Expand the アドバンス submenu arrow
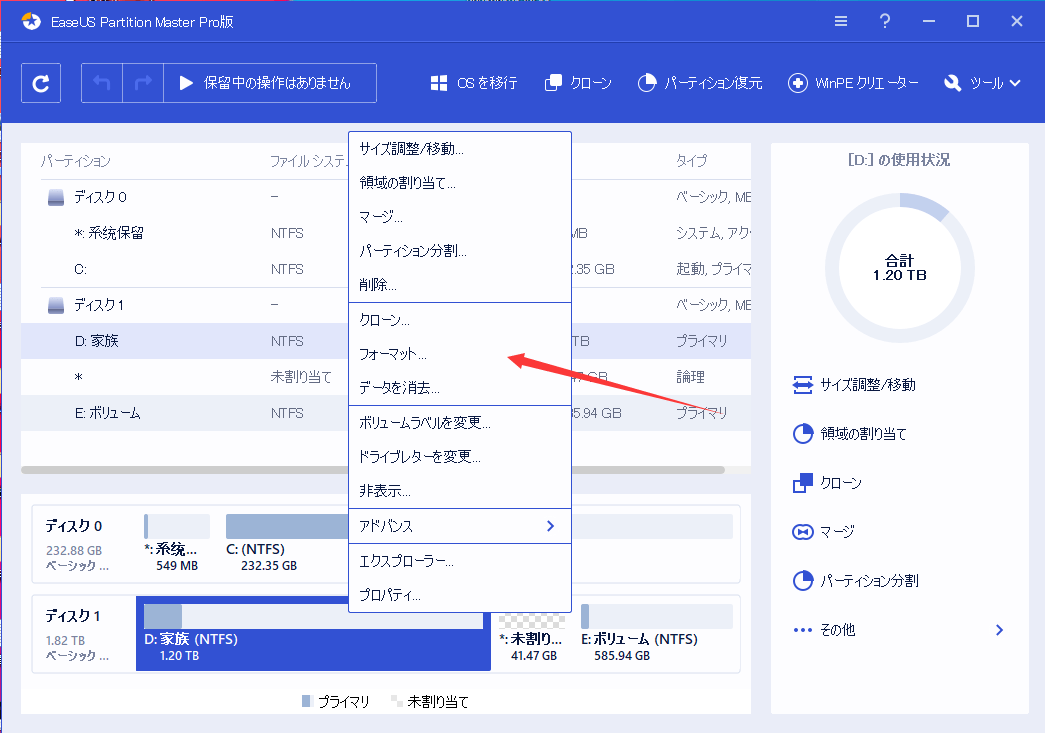 550,526
